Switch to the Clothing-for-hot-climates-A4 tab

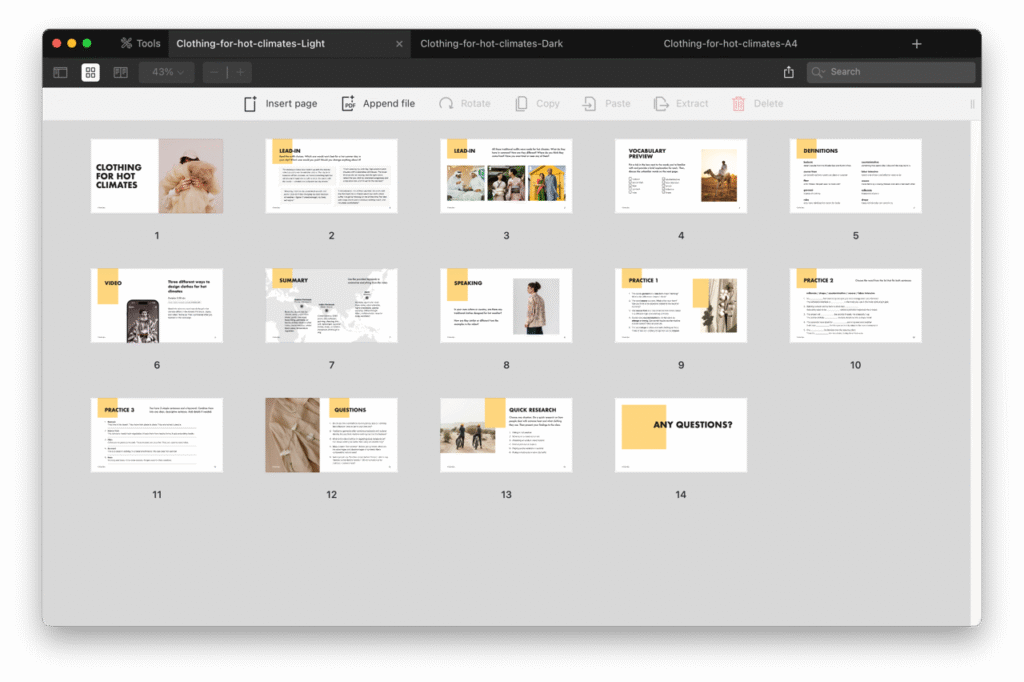[730, 44]
